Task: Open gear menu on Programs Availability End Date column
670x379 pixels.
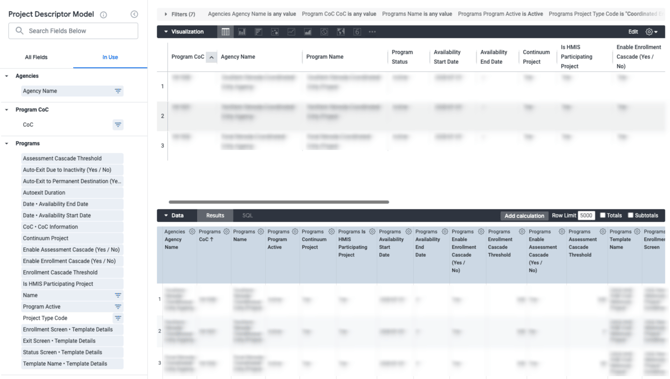Action: 445,232
